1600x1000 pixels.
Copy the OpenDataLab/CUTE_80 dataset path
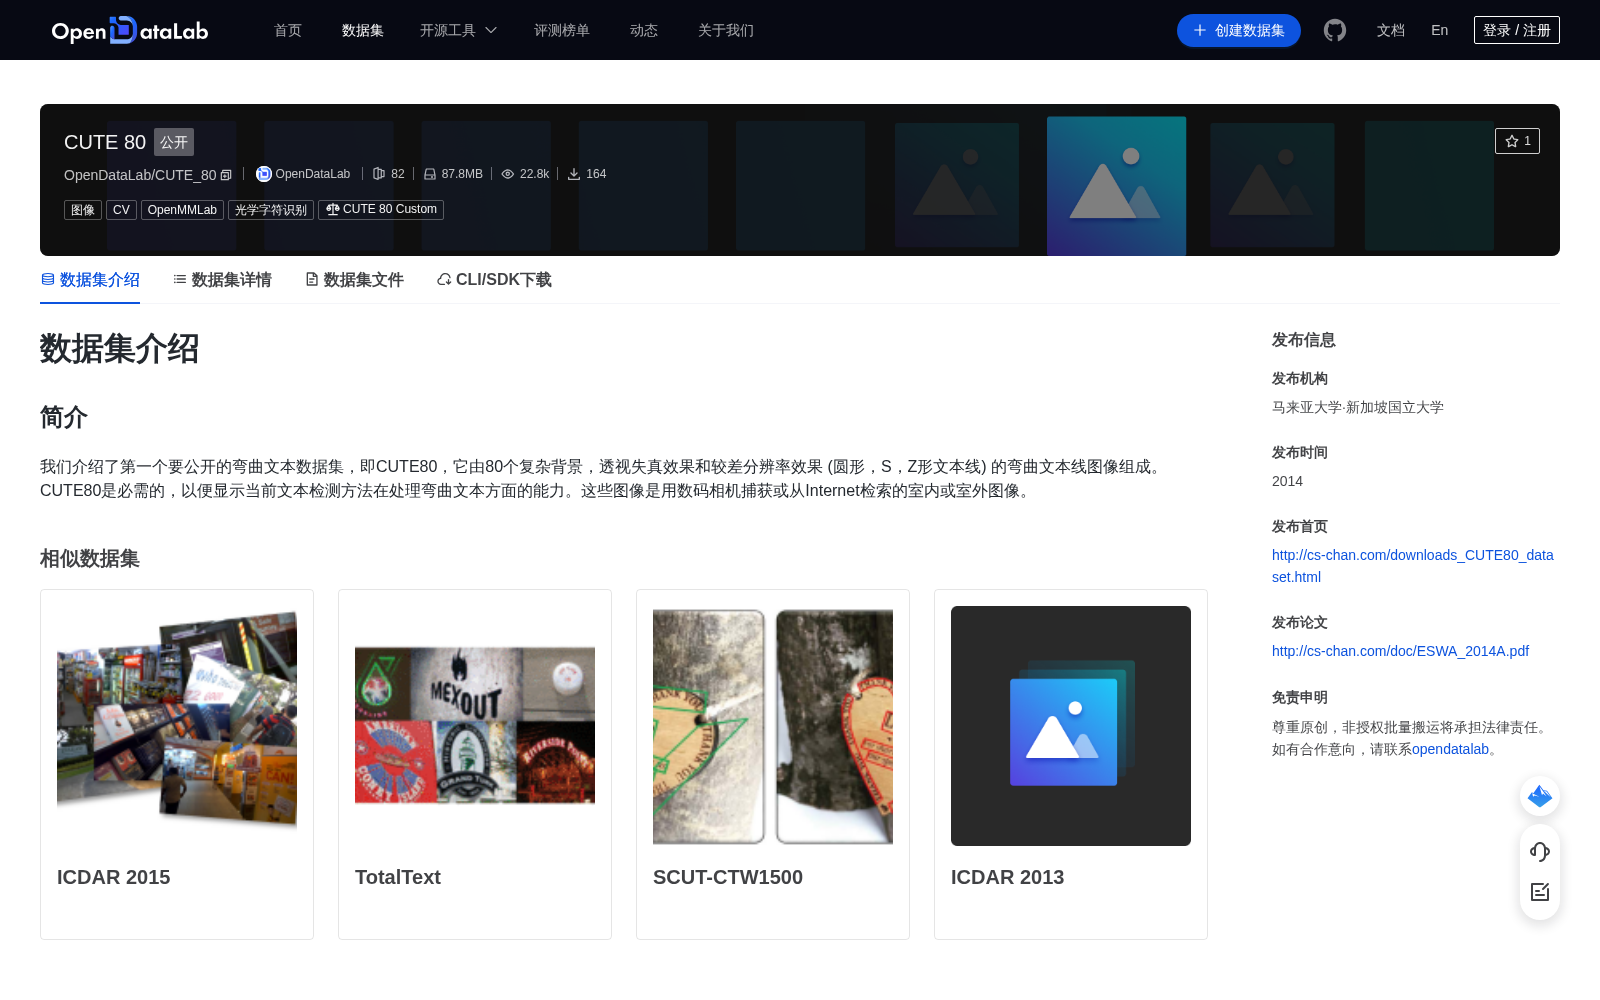(226, 175)
